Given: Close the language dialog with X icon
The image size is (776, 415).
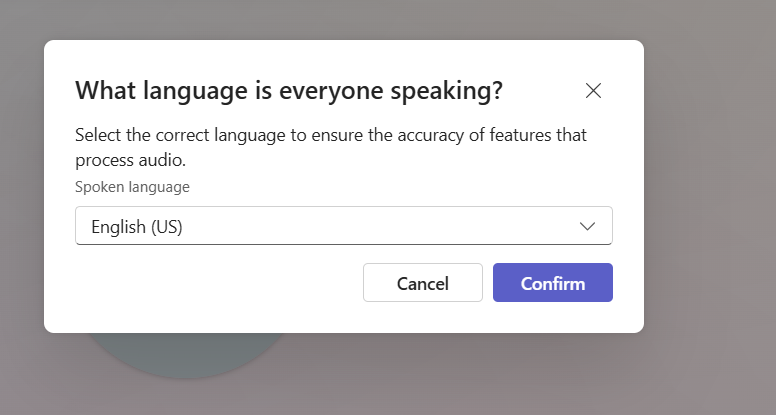Looking at the screenshot, I should [593, 91].
